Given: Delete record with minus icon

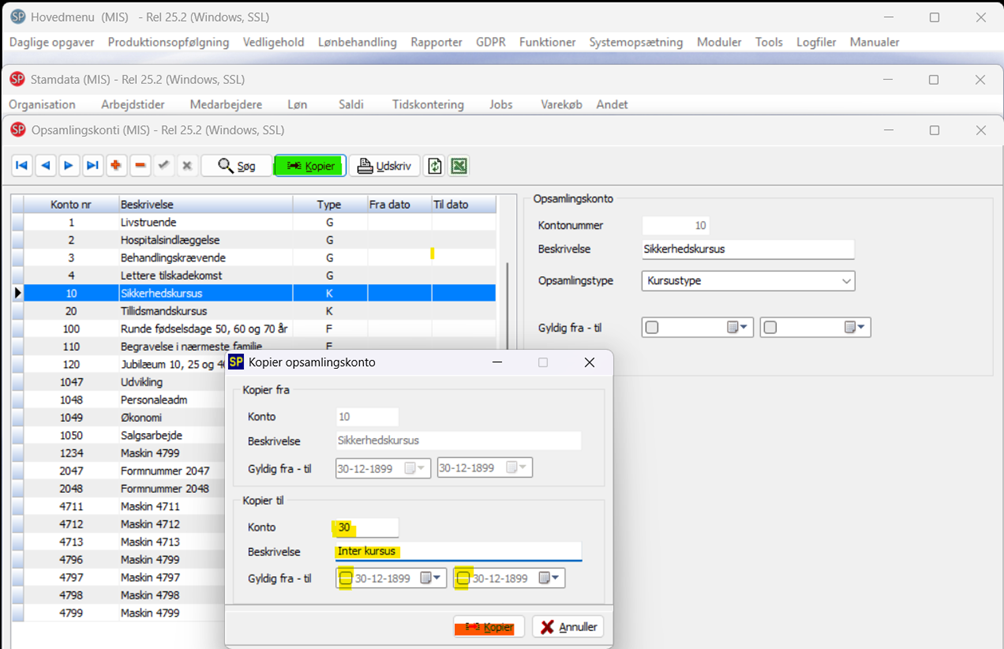Looking at the screenshot, I should (141, 166).
